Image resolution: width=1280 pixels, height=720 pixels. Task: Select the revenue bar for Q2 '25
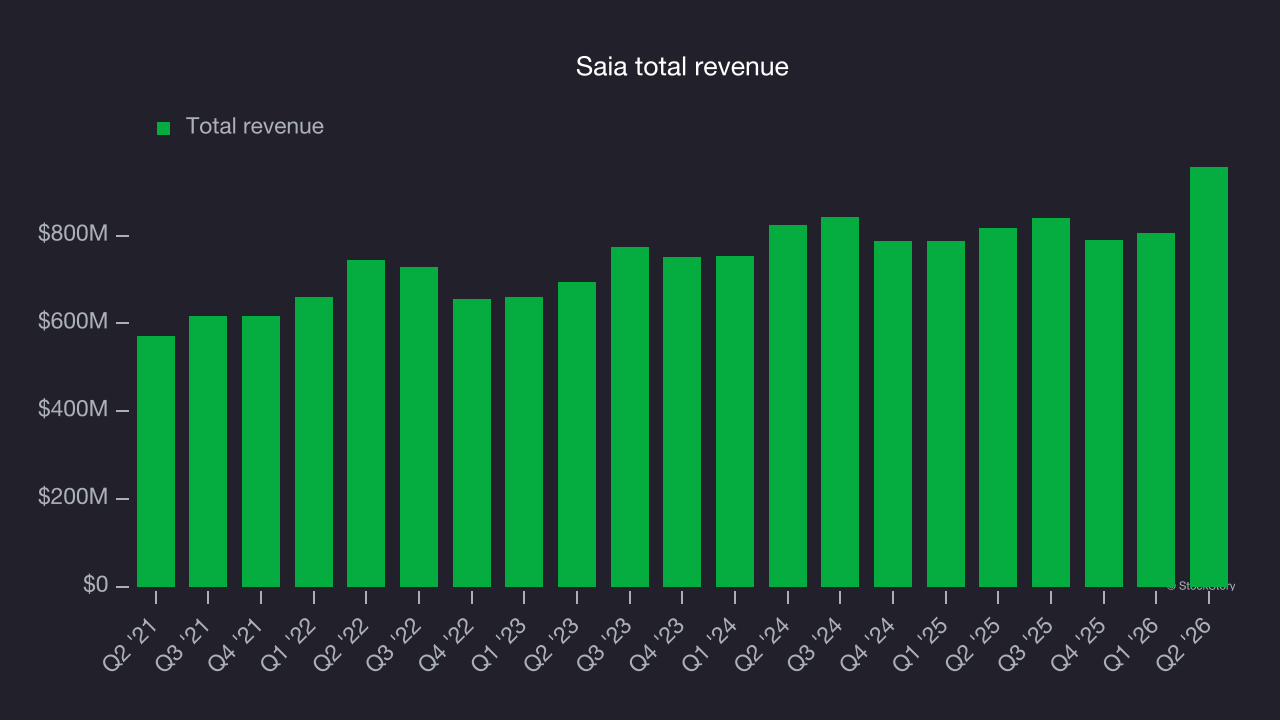tap(998, 407)
